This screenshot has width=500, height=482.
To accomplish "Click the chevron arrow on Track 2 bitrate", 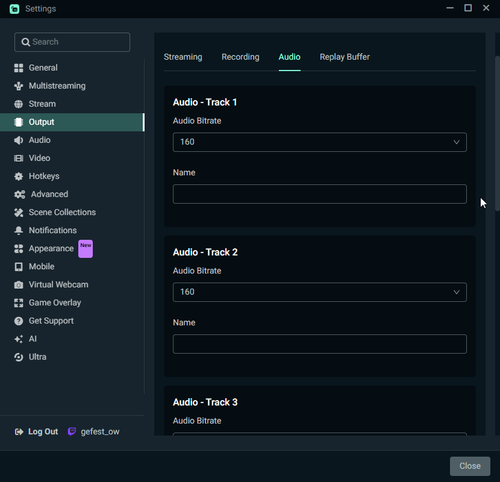I will [x=456, y=292].
